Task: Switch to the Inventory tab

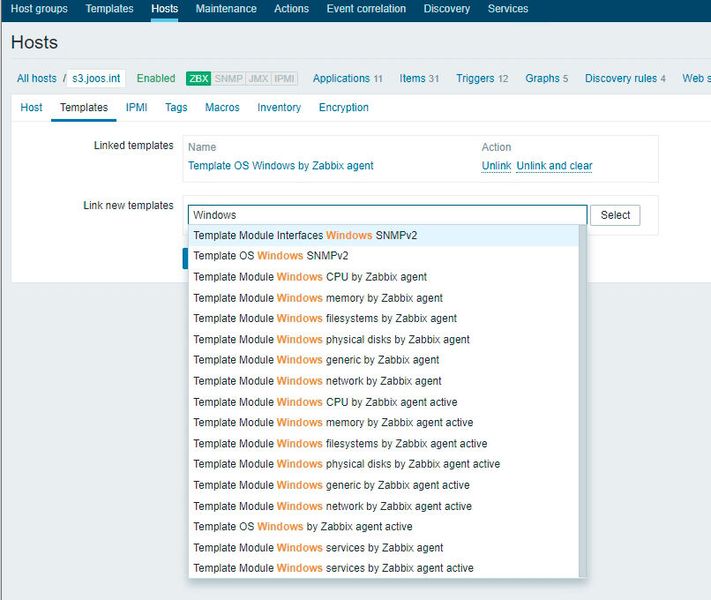Action: pos(279,107)
